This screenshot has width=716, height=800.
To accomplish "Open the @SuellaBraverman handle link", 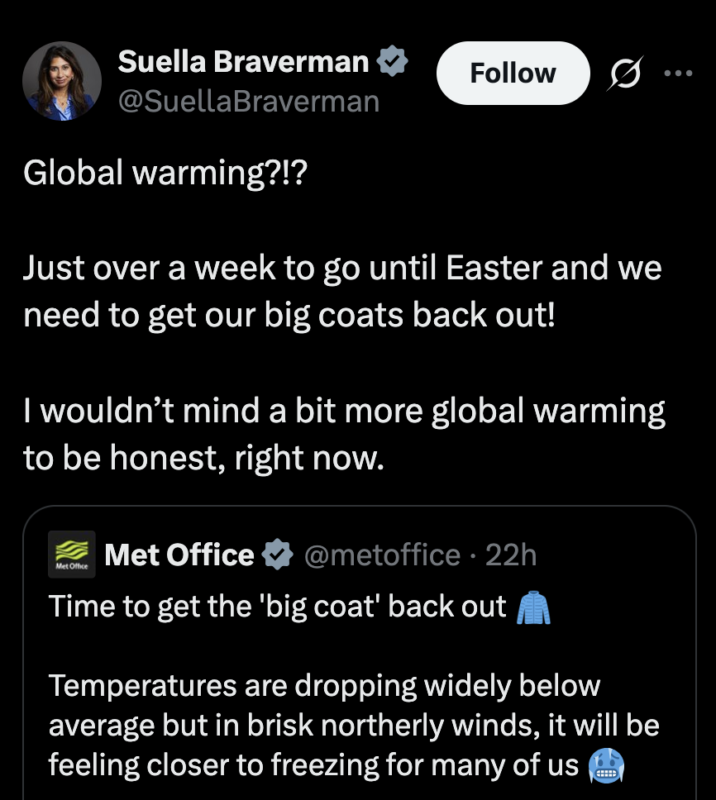I will 248,101.
